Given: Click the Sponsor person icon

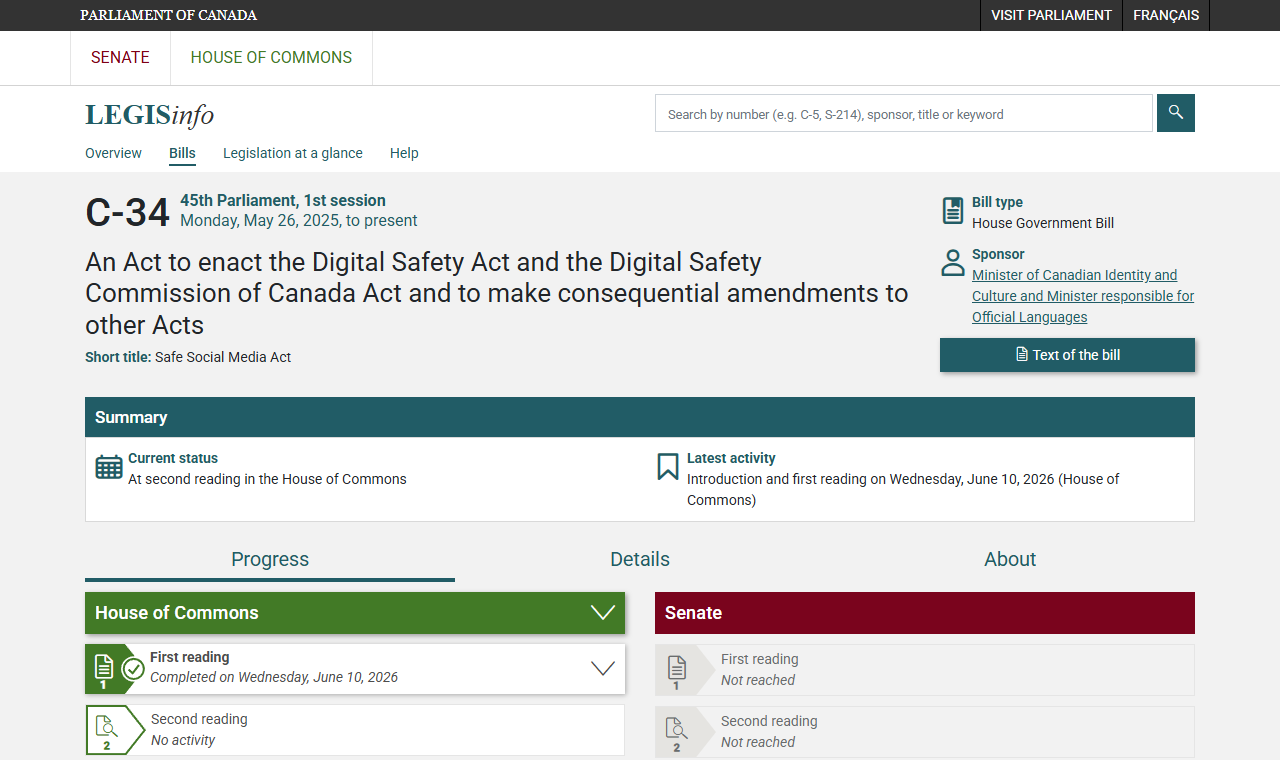Looking at the screenshot, I should [953, 263].
